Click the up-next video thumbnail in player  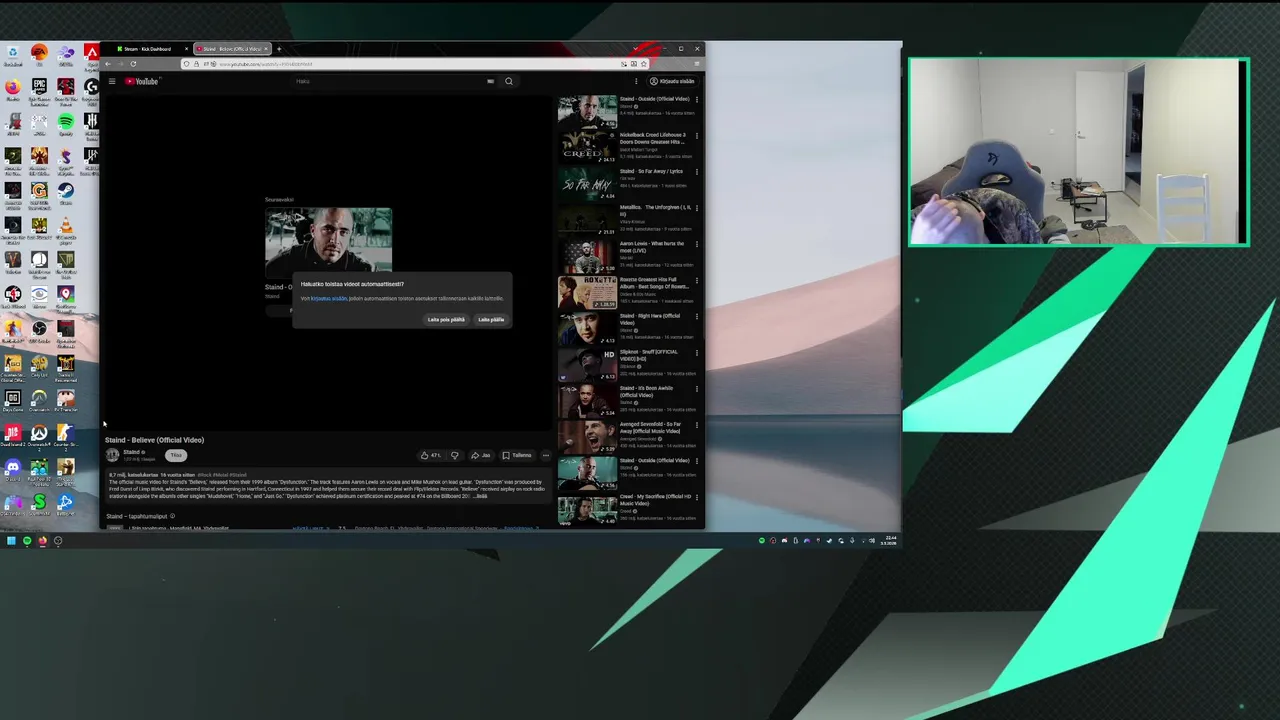(x=328, y=240)
